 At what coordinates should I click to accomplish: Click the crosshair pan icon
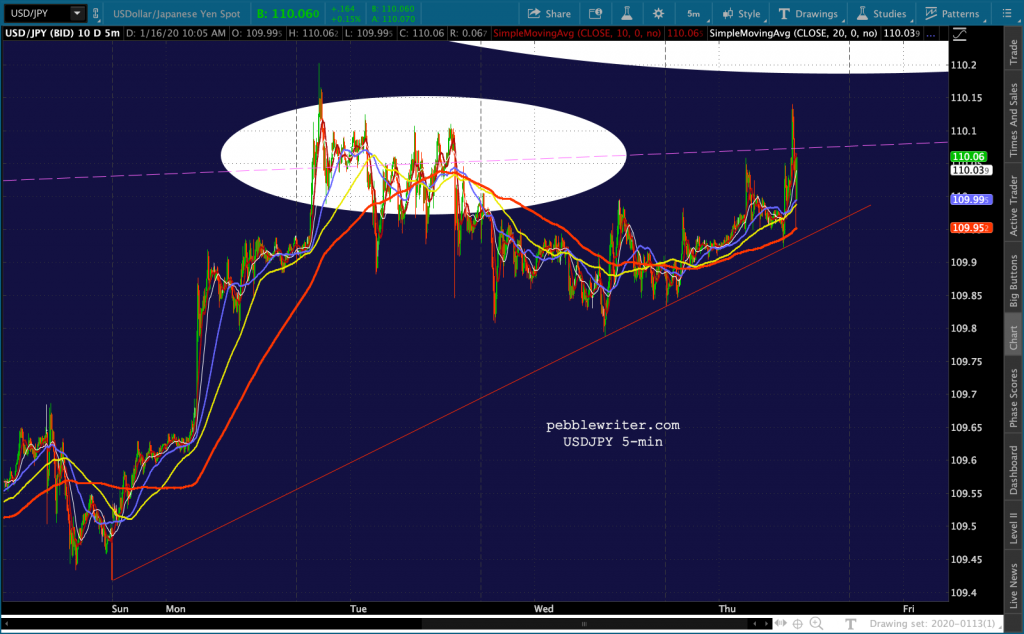tap(798, 624)
